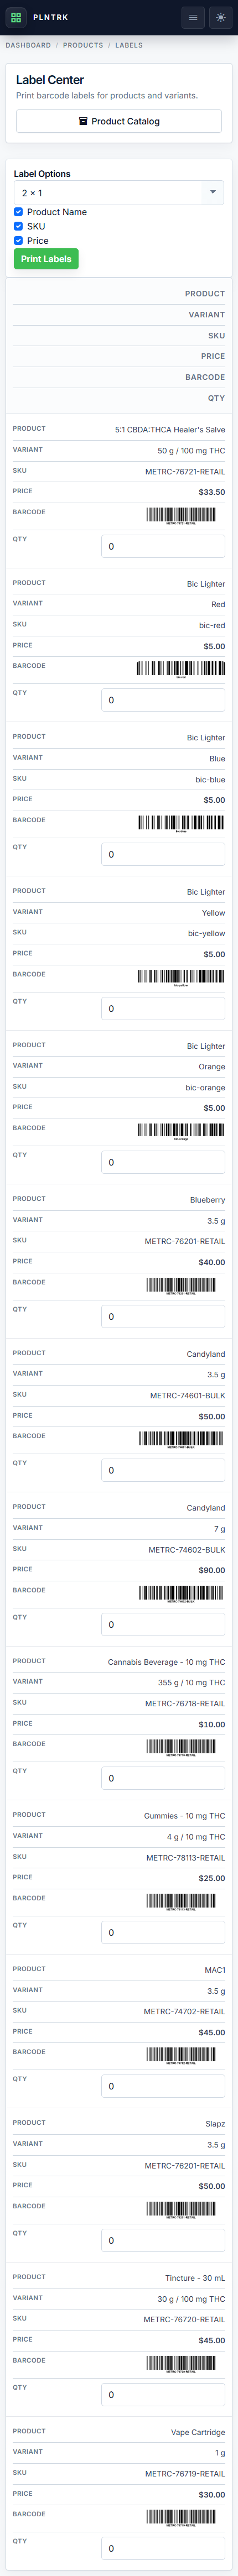Image resolution: width=238 pixels, height=2576 pixels.
Task: Open the Products breadcrumb link
Action: (83, 45)
